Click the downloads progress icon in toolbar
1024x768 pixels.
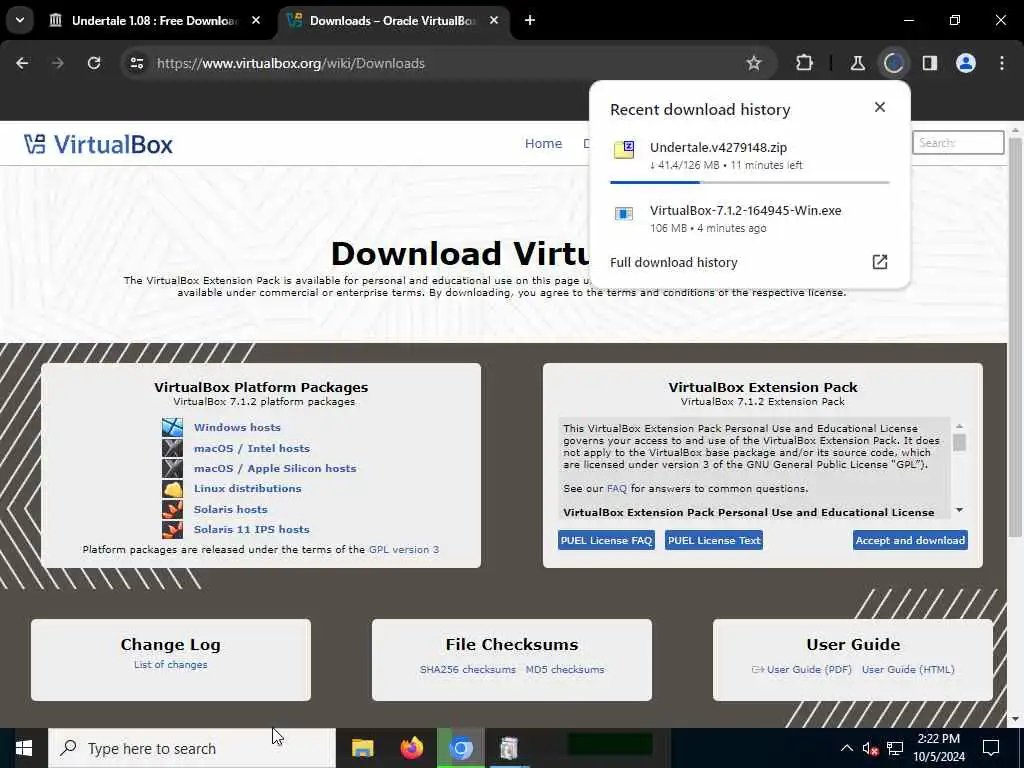pyautogui.click(x=893, y=63)
